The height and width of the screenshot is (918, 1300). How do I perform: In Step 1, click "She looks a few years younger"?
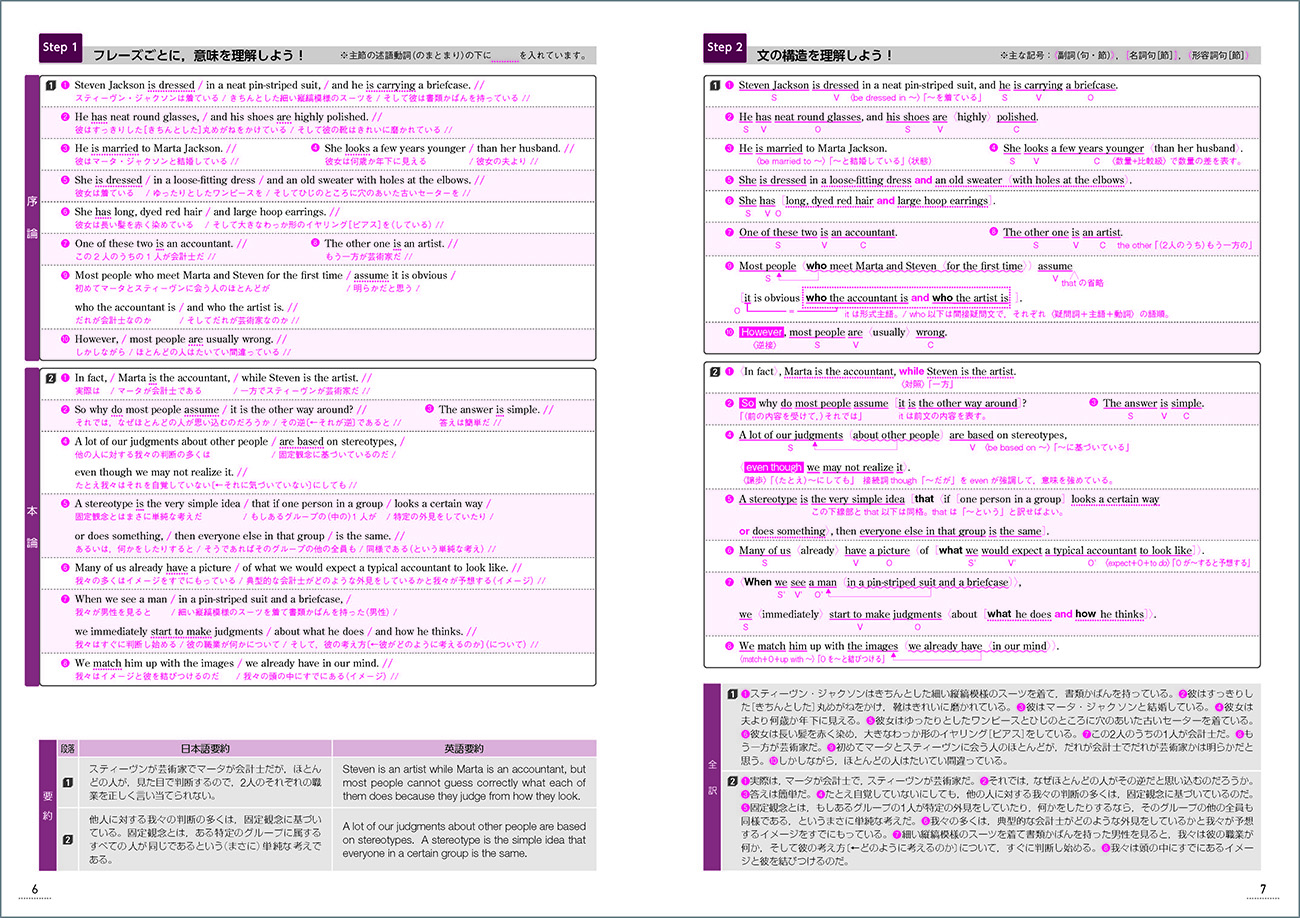[x=395, y=148]
